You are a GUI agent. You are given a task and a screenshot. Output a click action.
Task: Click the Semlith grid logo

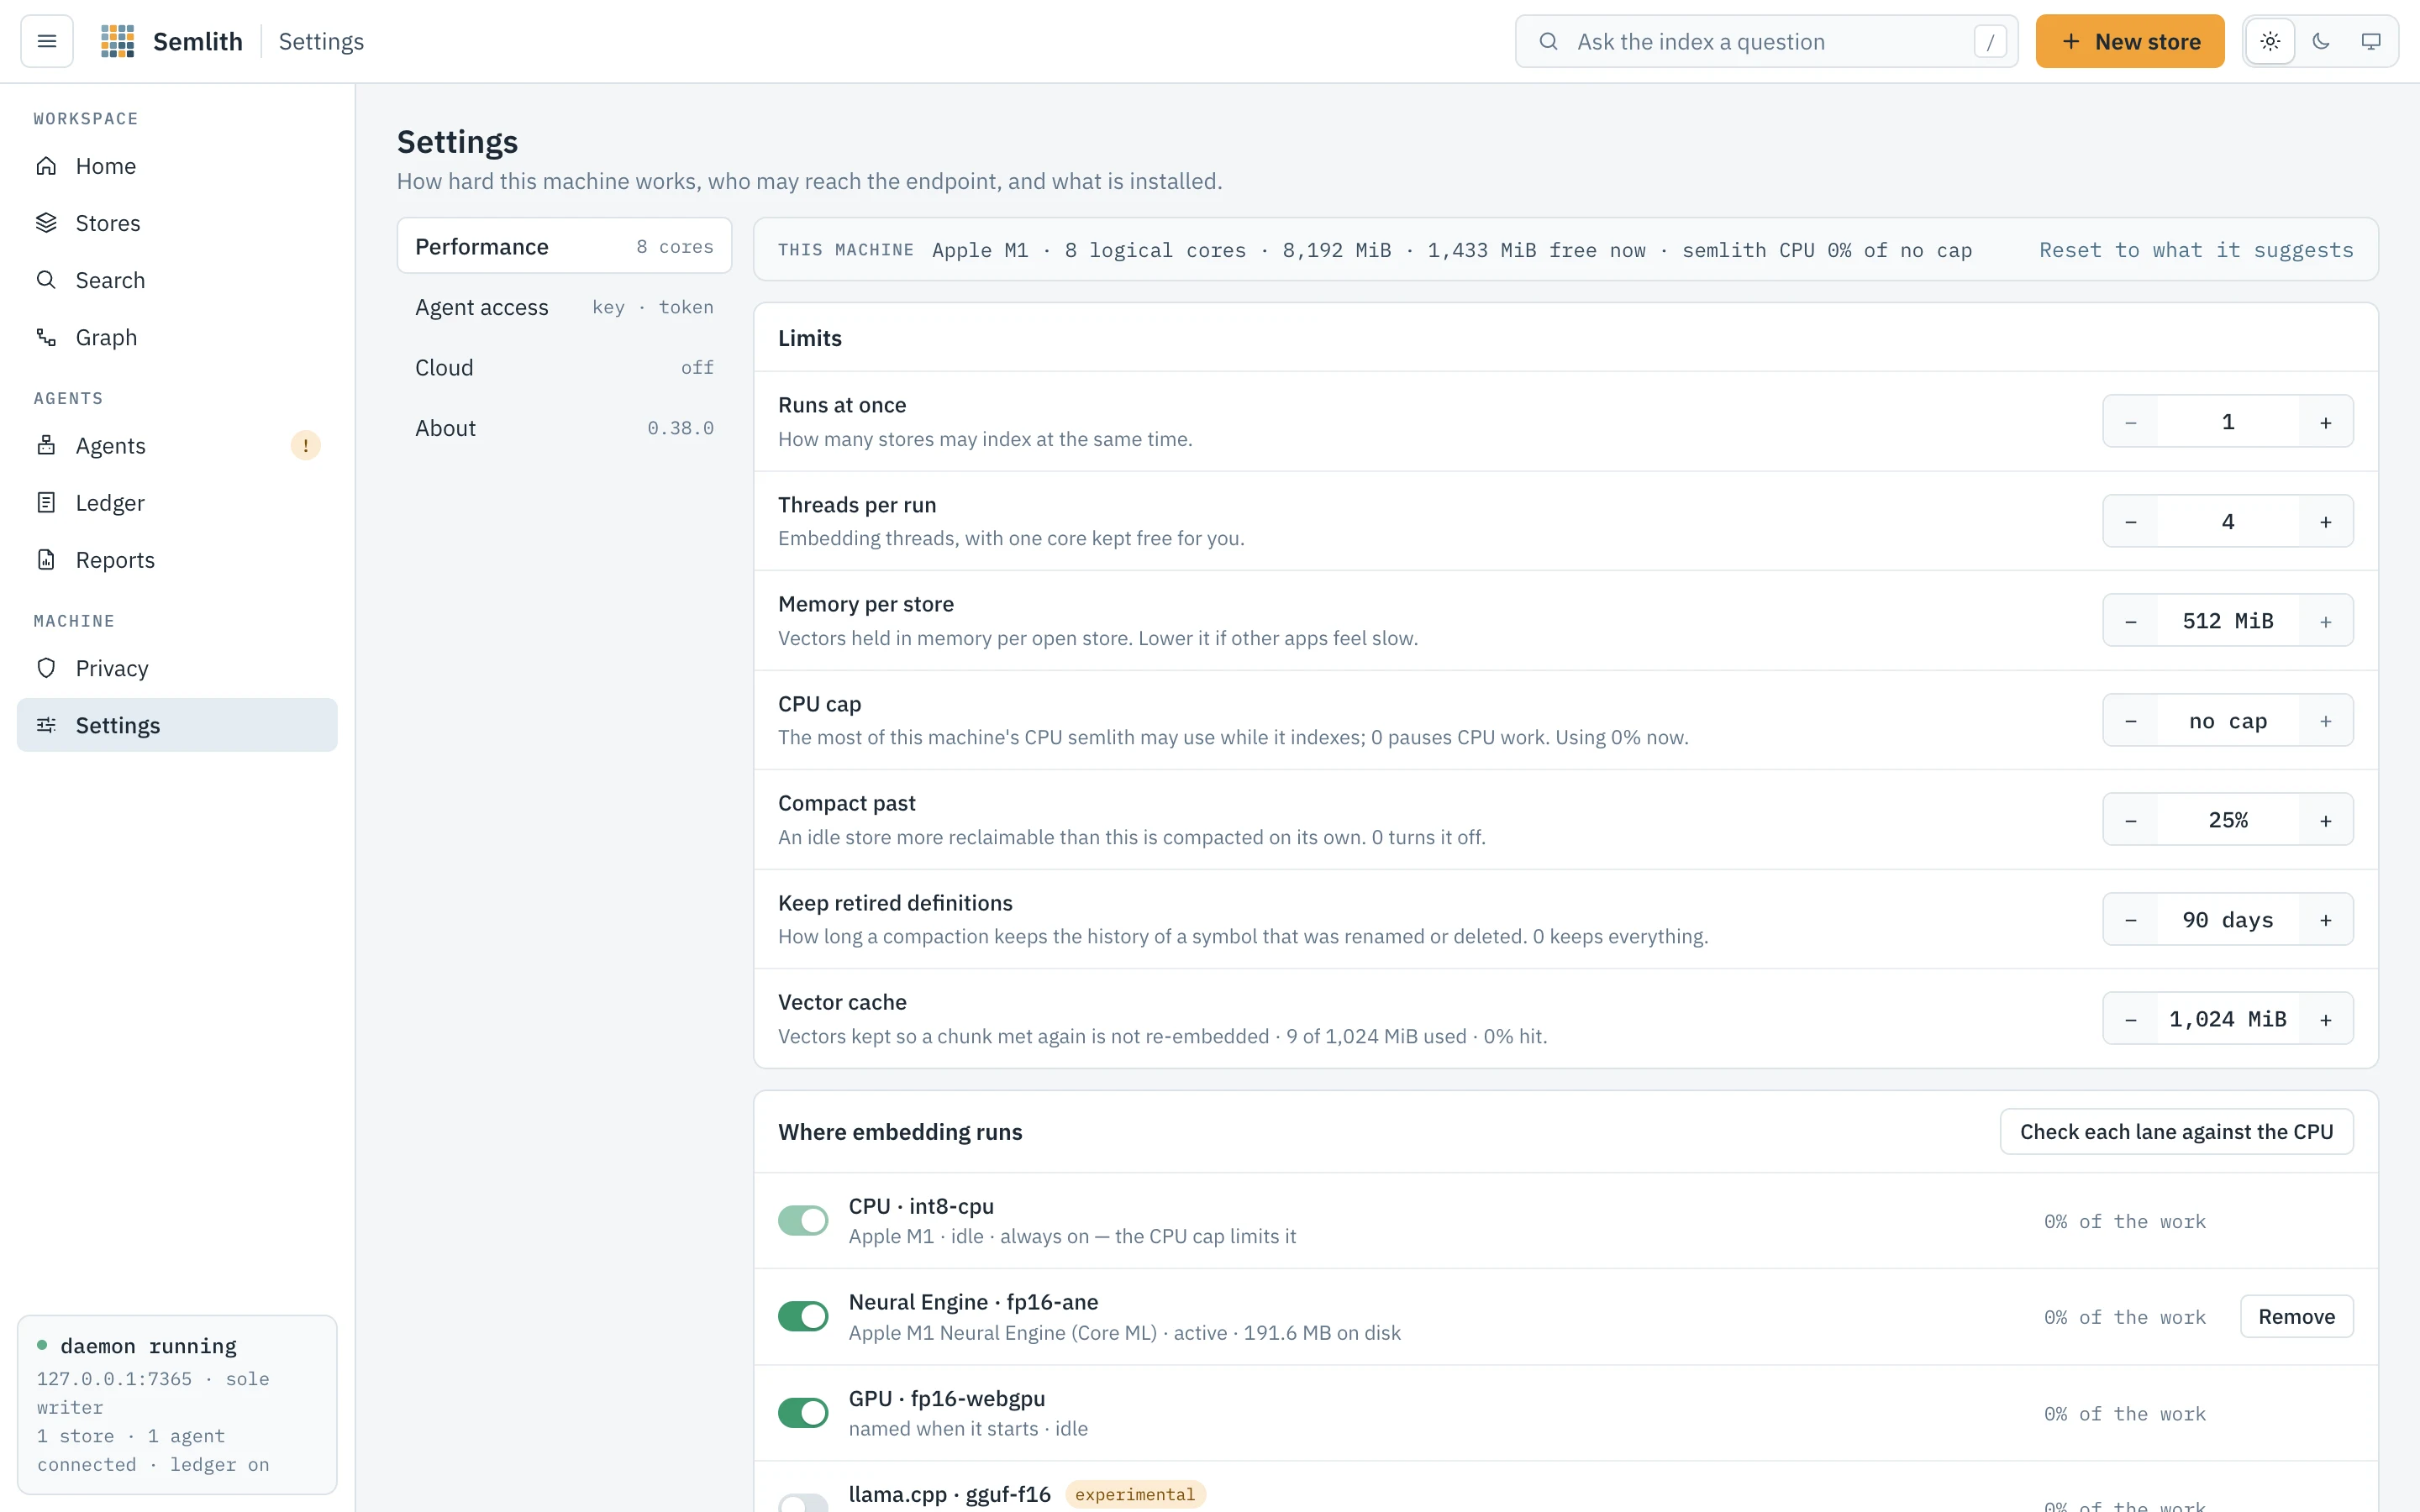(118, 41)
